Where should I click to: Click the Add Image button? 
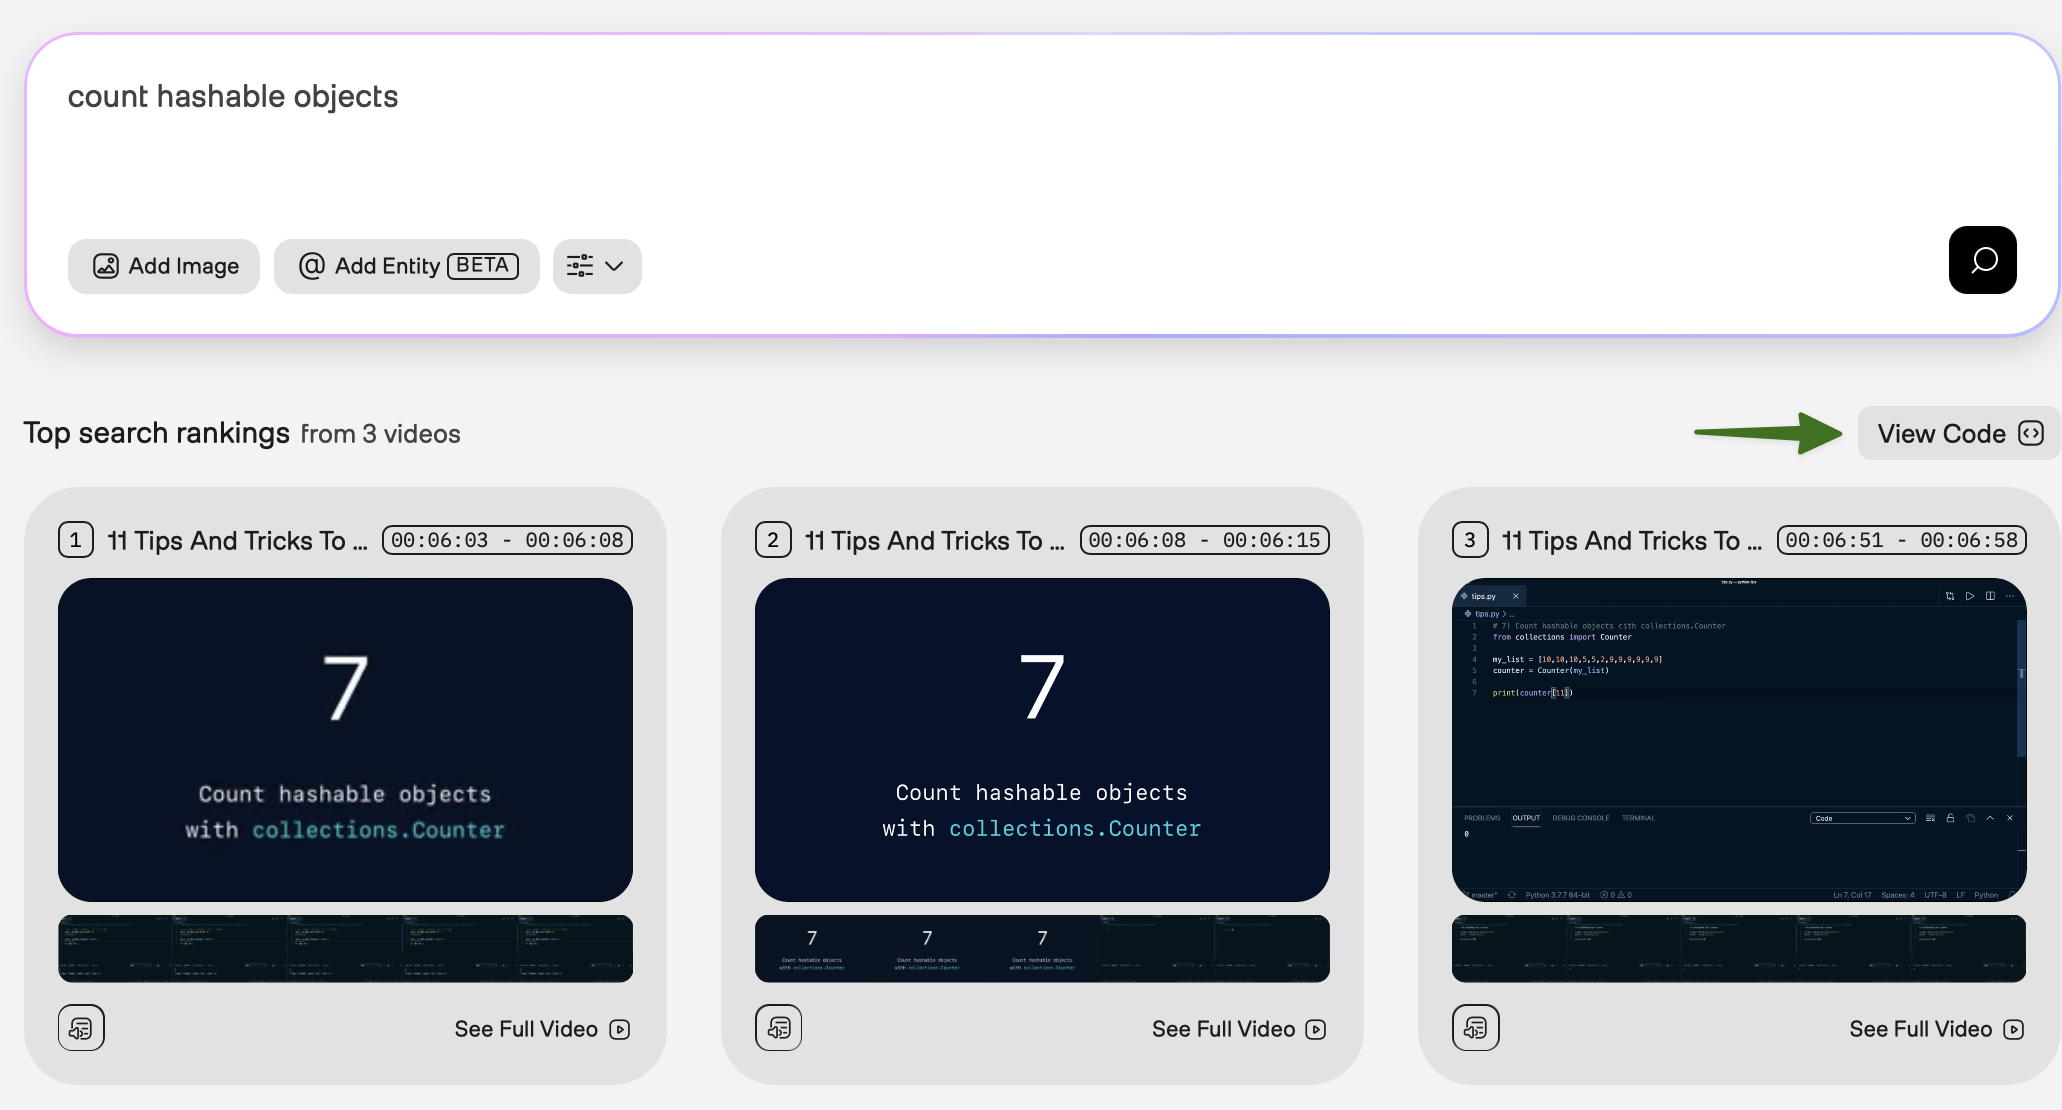tap(164, 266)
